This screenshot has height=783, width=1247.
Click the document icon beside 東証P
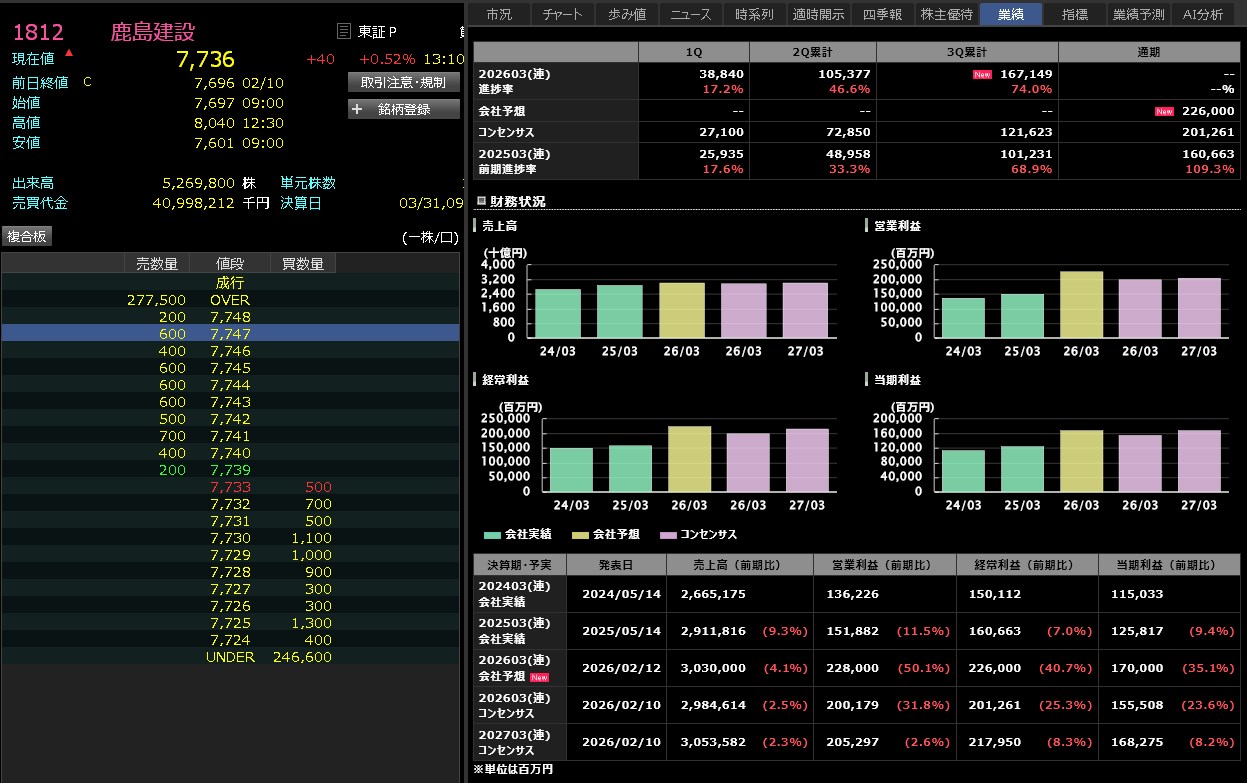click(x=344, y=32)
